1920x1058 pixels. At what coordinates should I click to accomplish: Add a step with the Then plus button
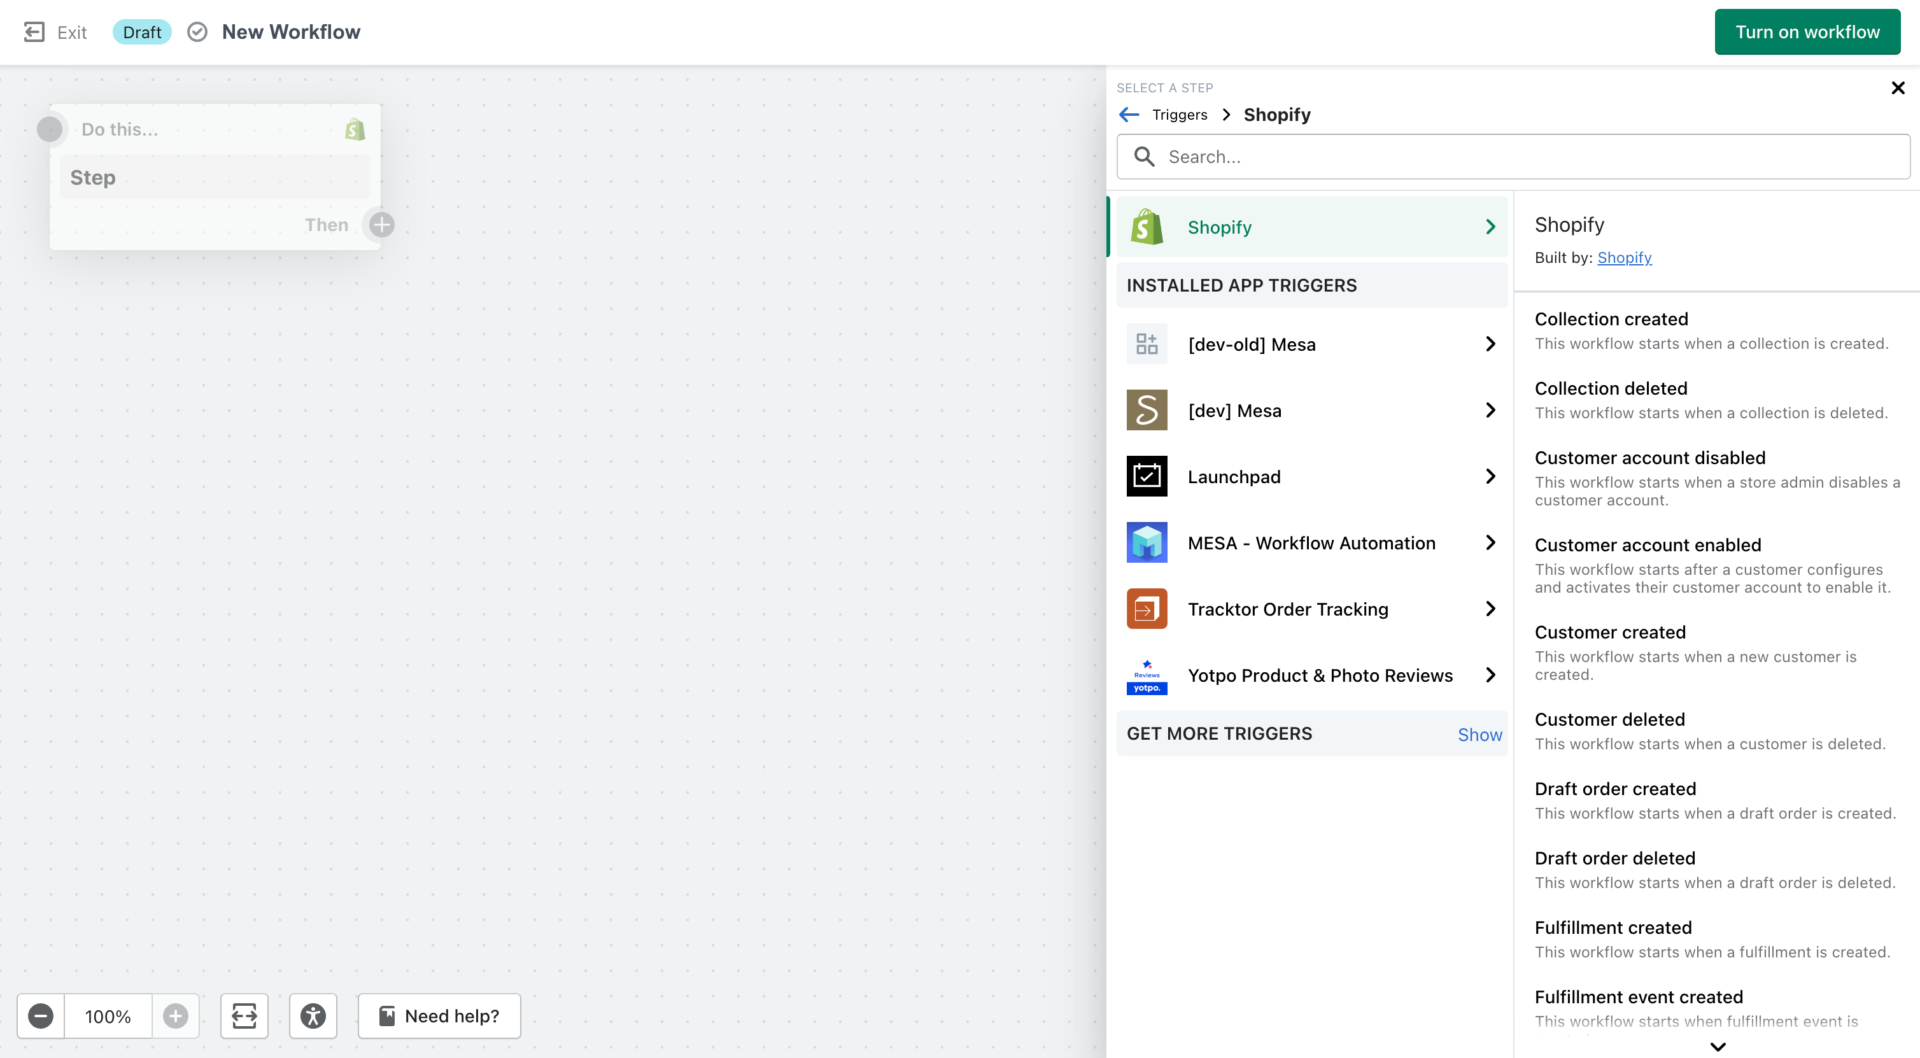click(380, 224)
